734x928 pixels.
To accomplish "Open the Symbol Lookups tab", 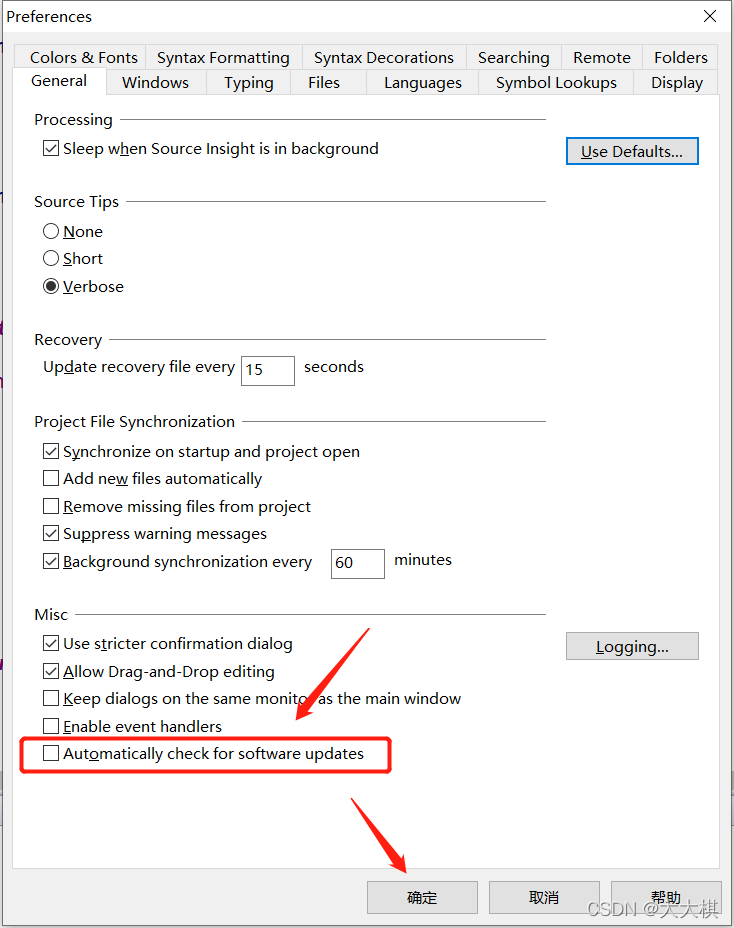I will tap(556, 82).
